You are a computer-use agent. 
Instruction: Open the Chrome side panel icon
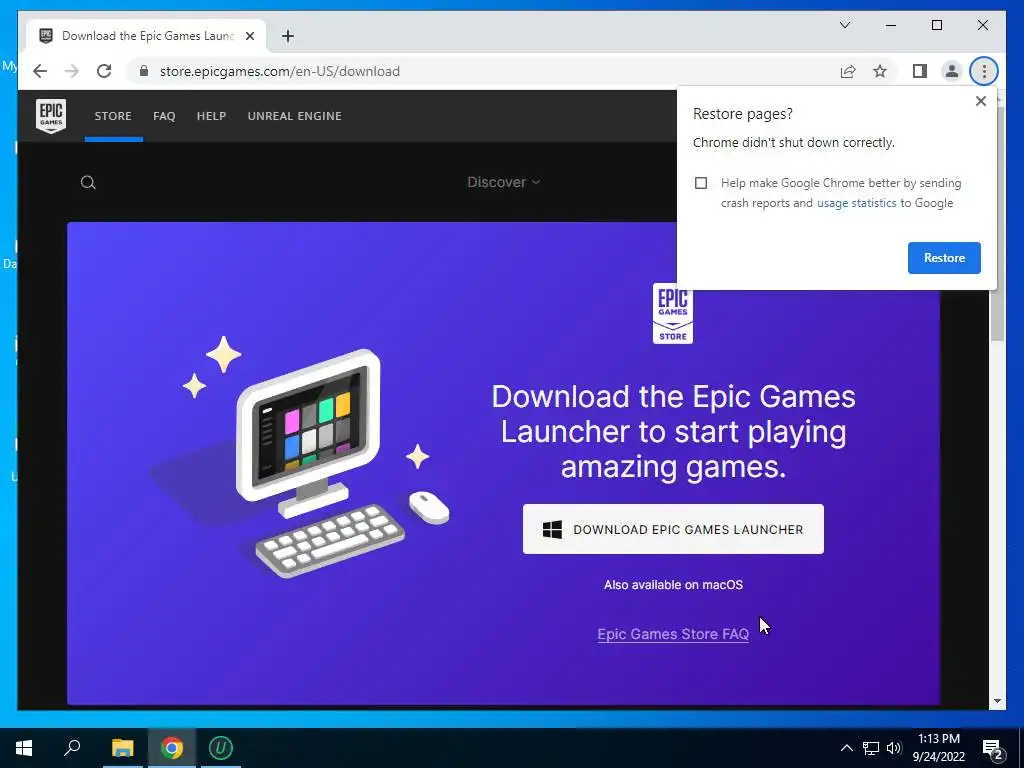(x=920, y=71)
